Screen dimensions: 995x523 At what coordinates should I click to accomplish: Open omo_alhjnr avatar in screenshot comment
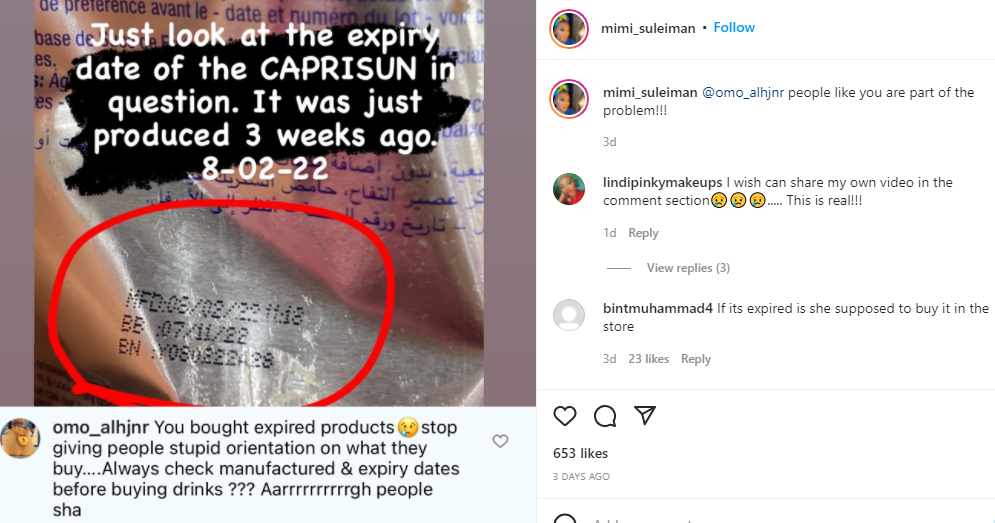[x=20, y=439]
